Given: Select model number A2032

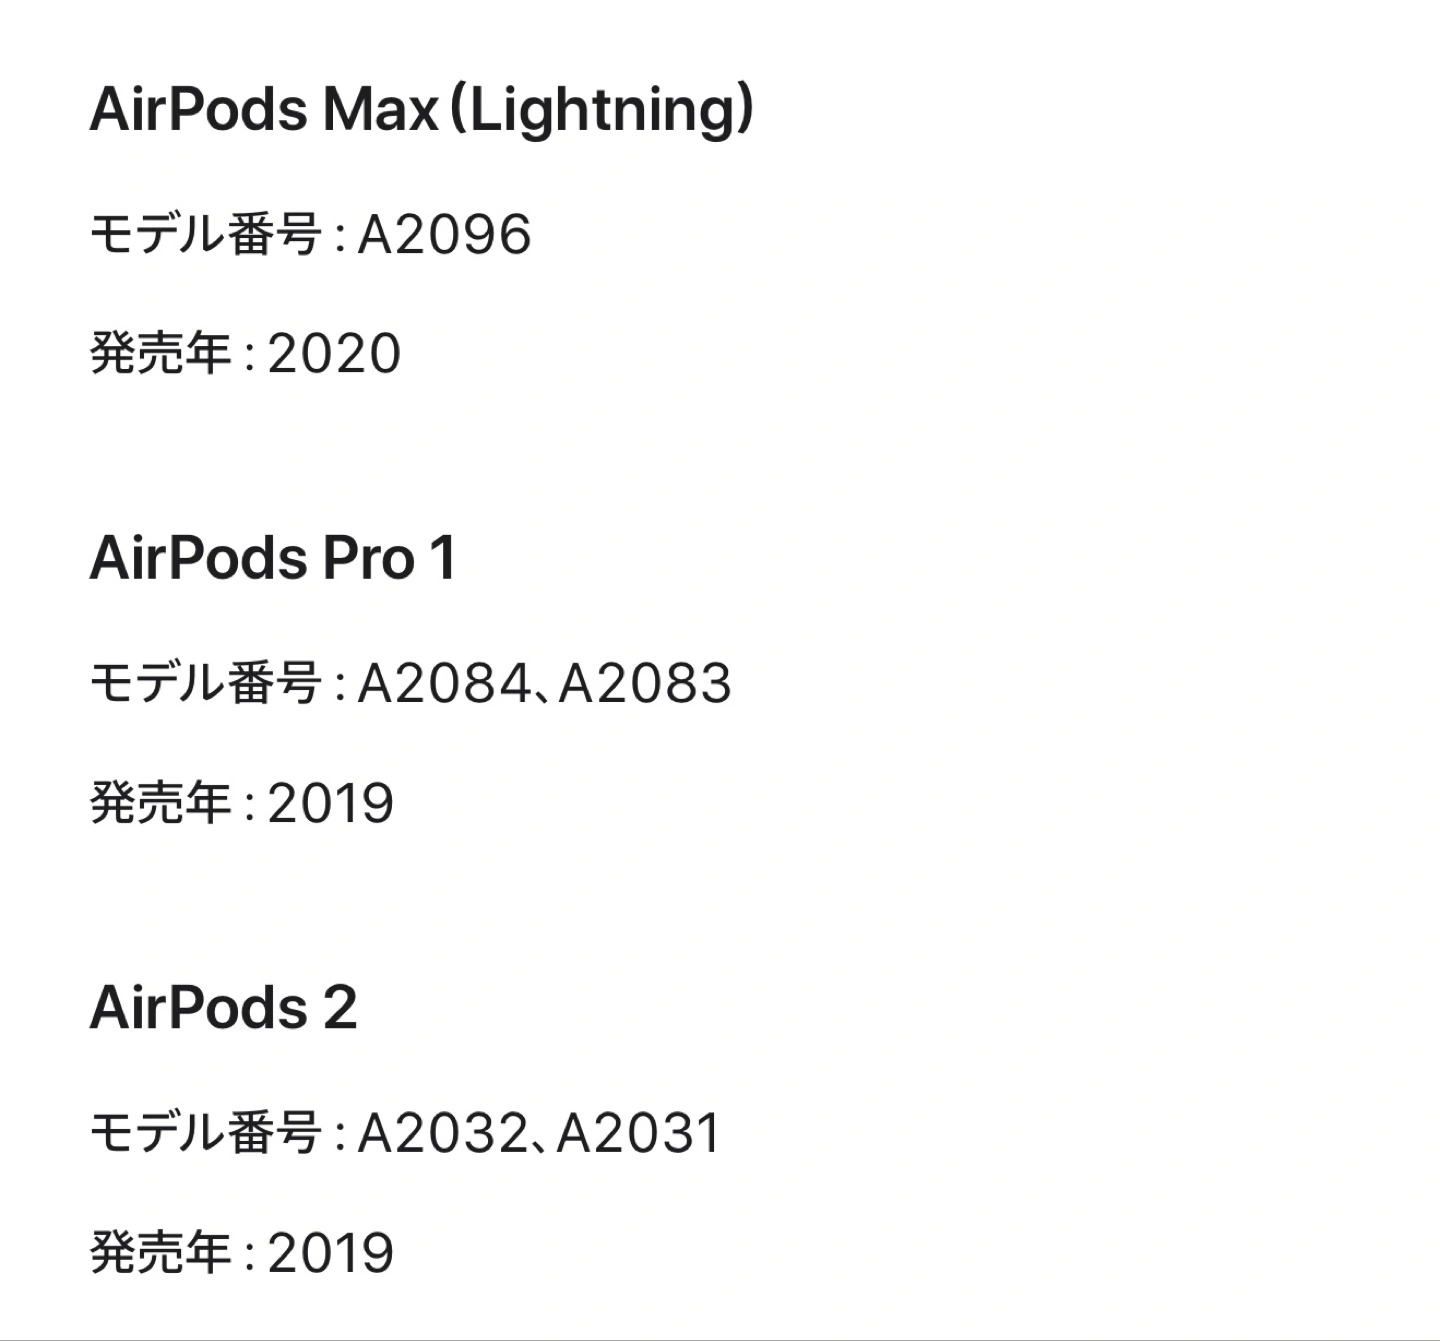Looking at the screenshot, I should point(441,1134).
